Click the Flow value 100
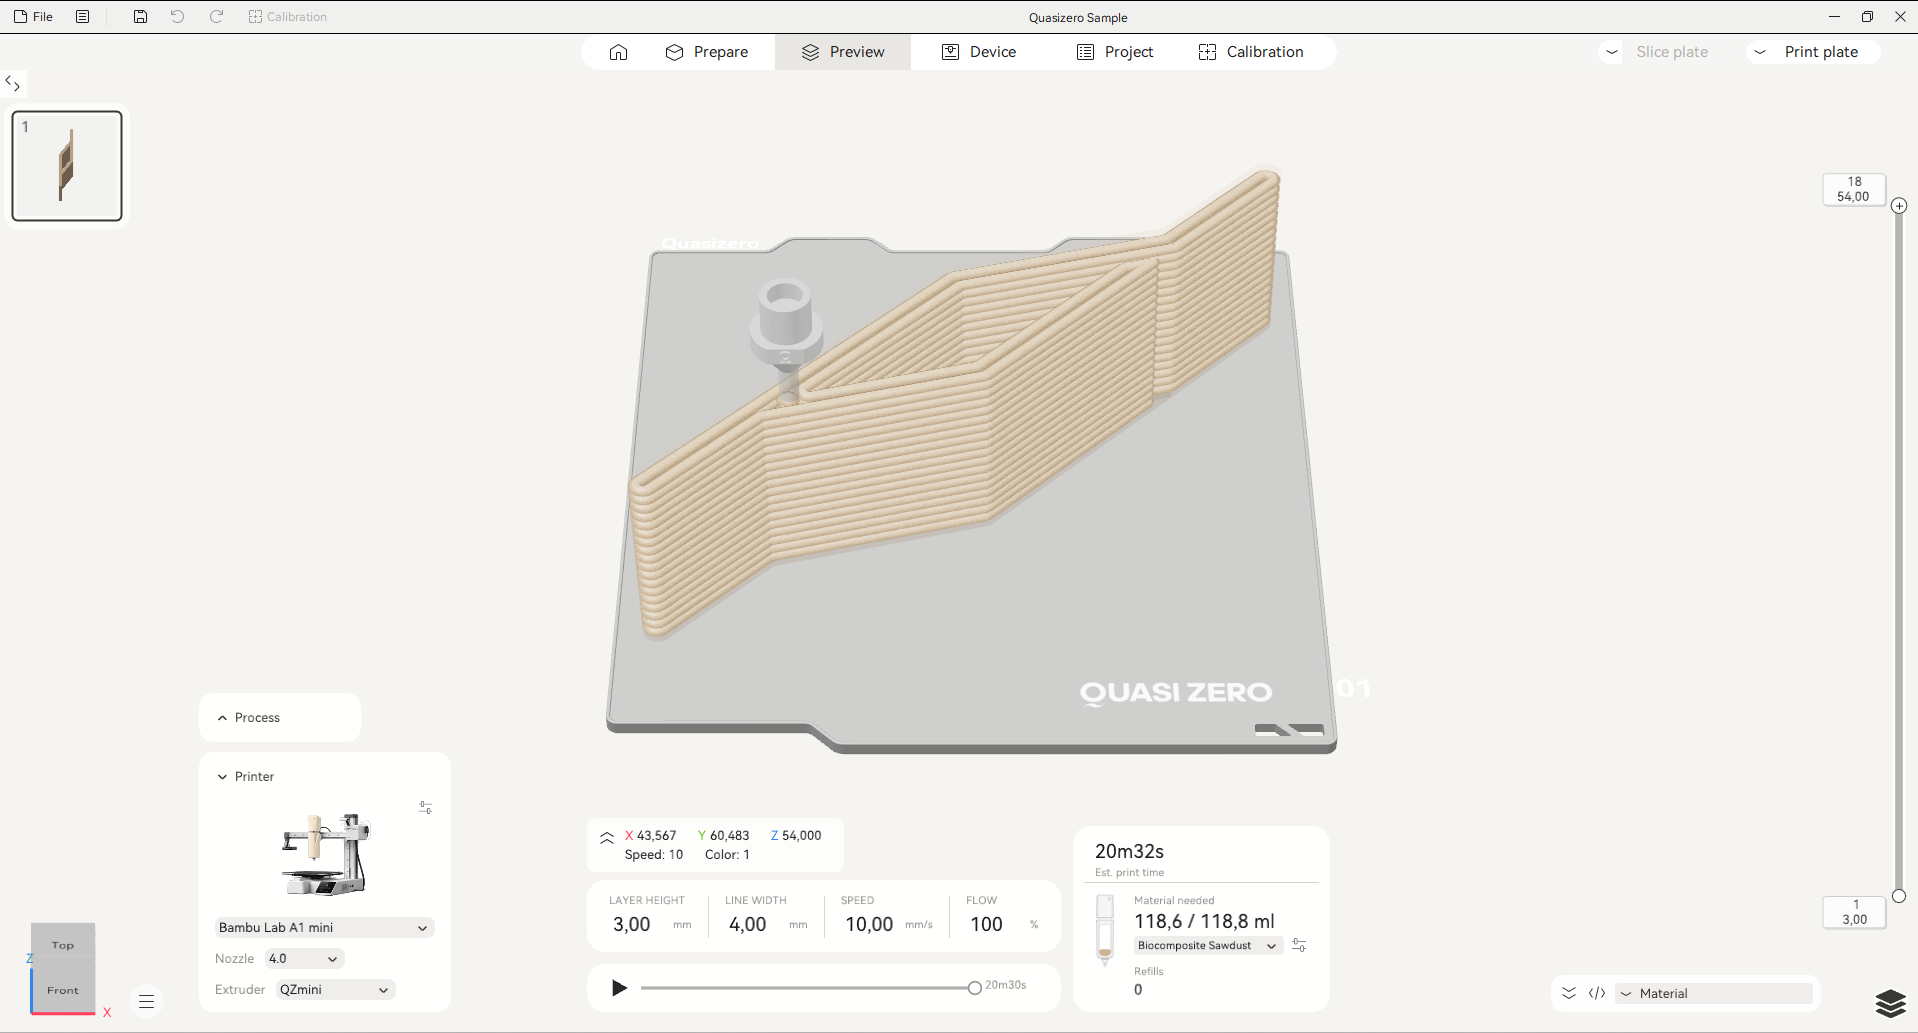 [986, 925]
